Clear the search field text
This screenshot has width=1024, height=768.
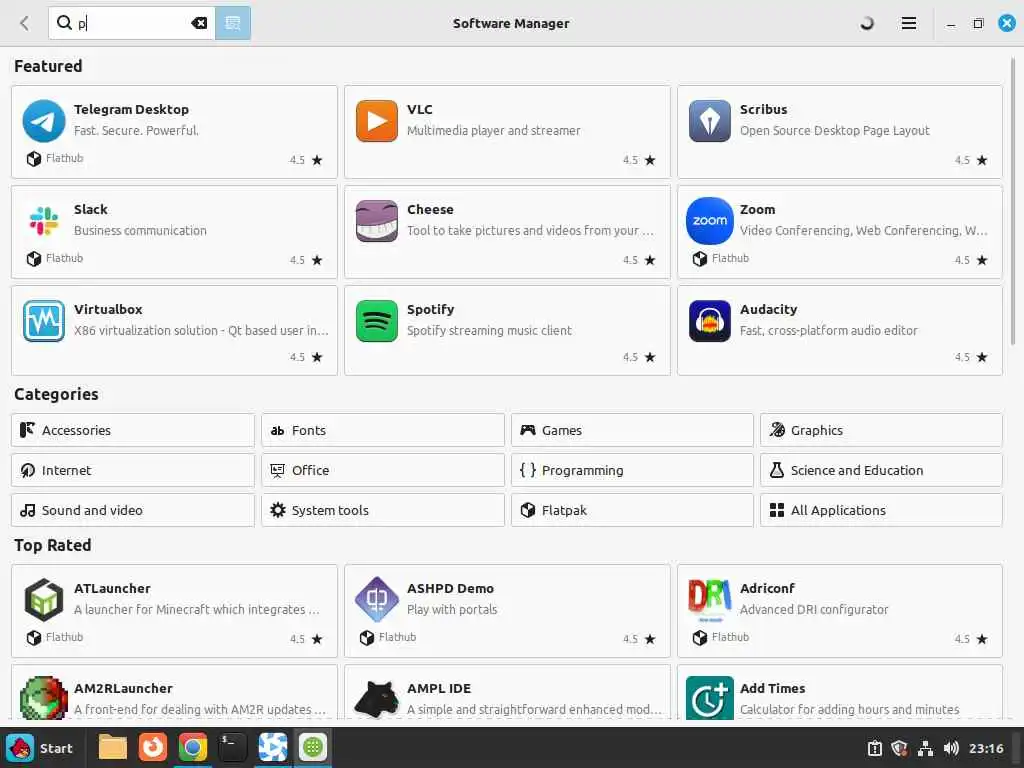click(199, 23)
